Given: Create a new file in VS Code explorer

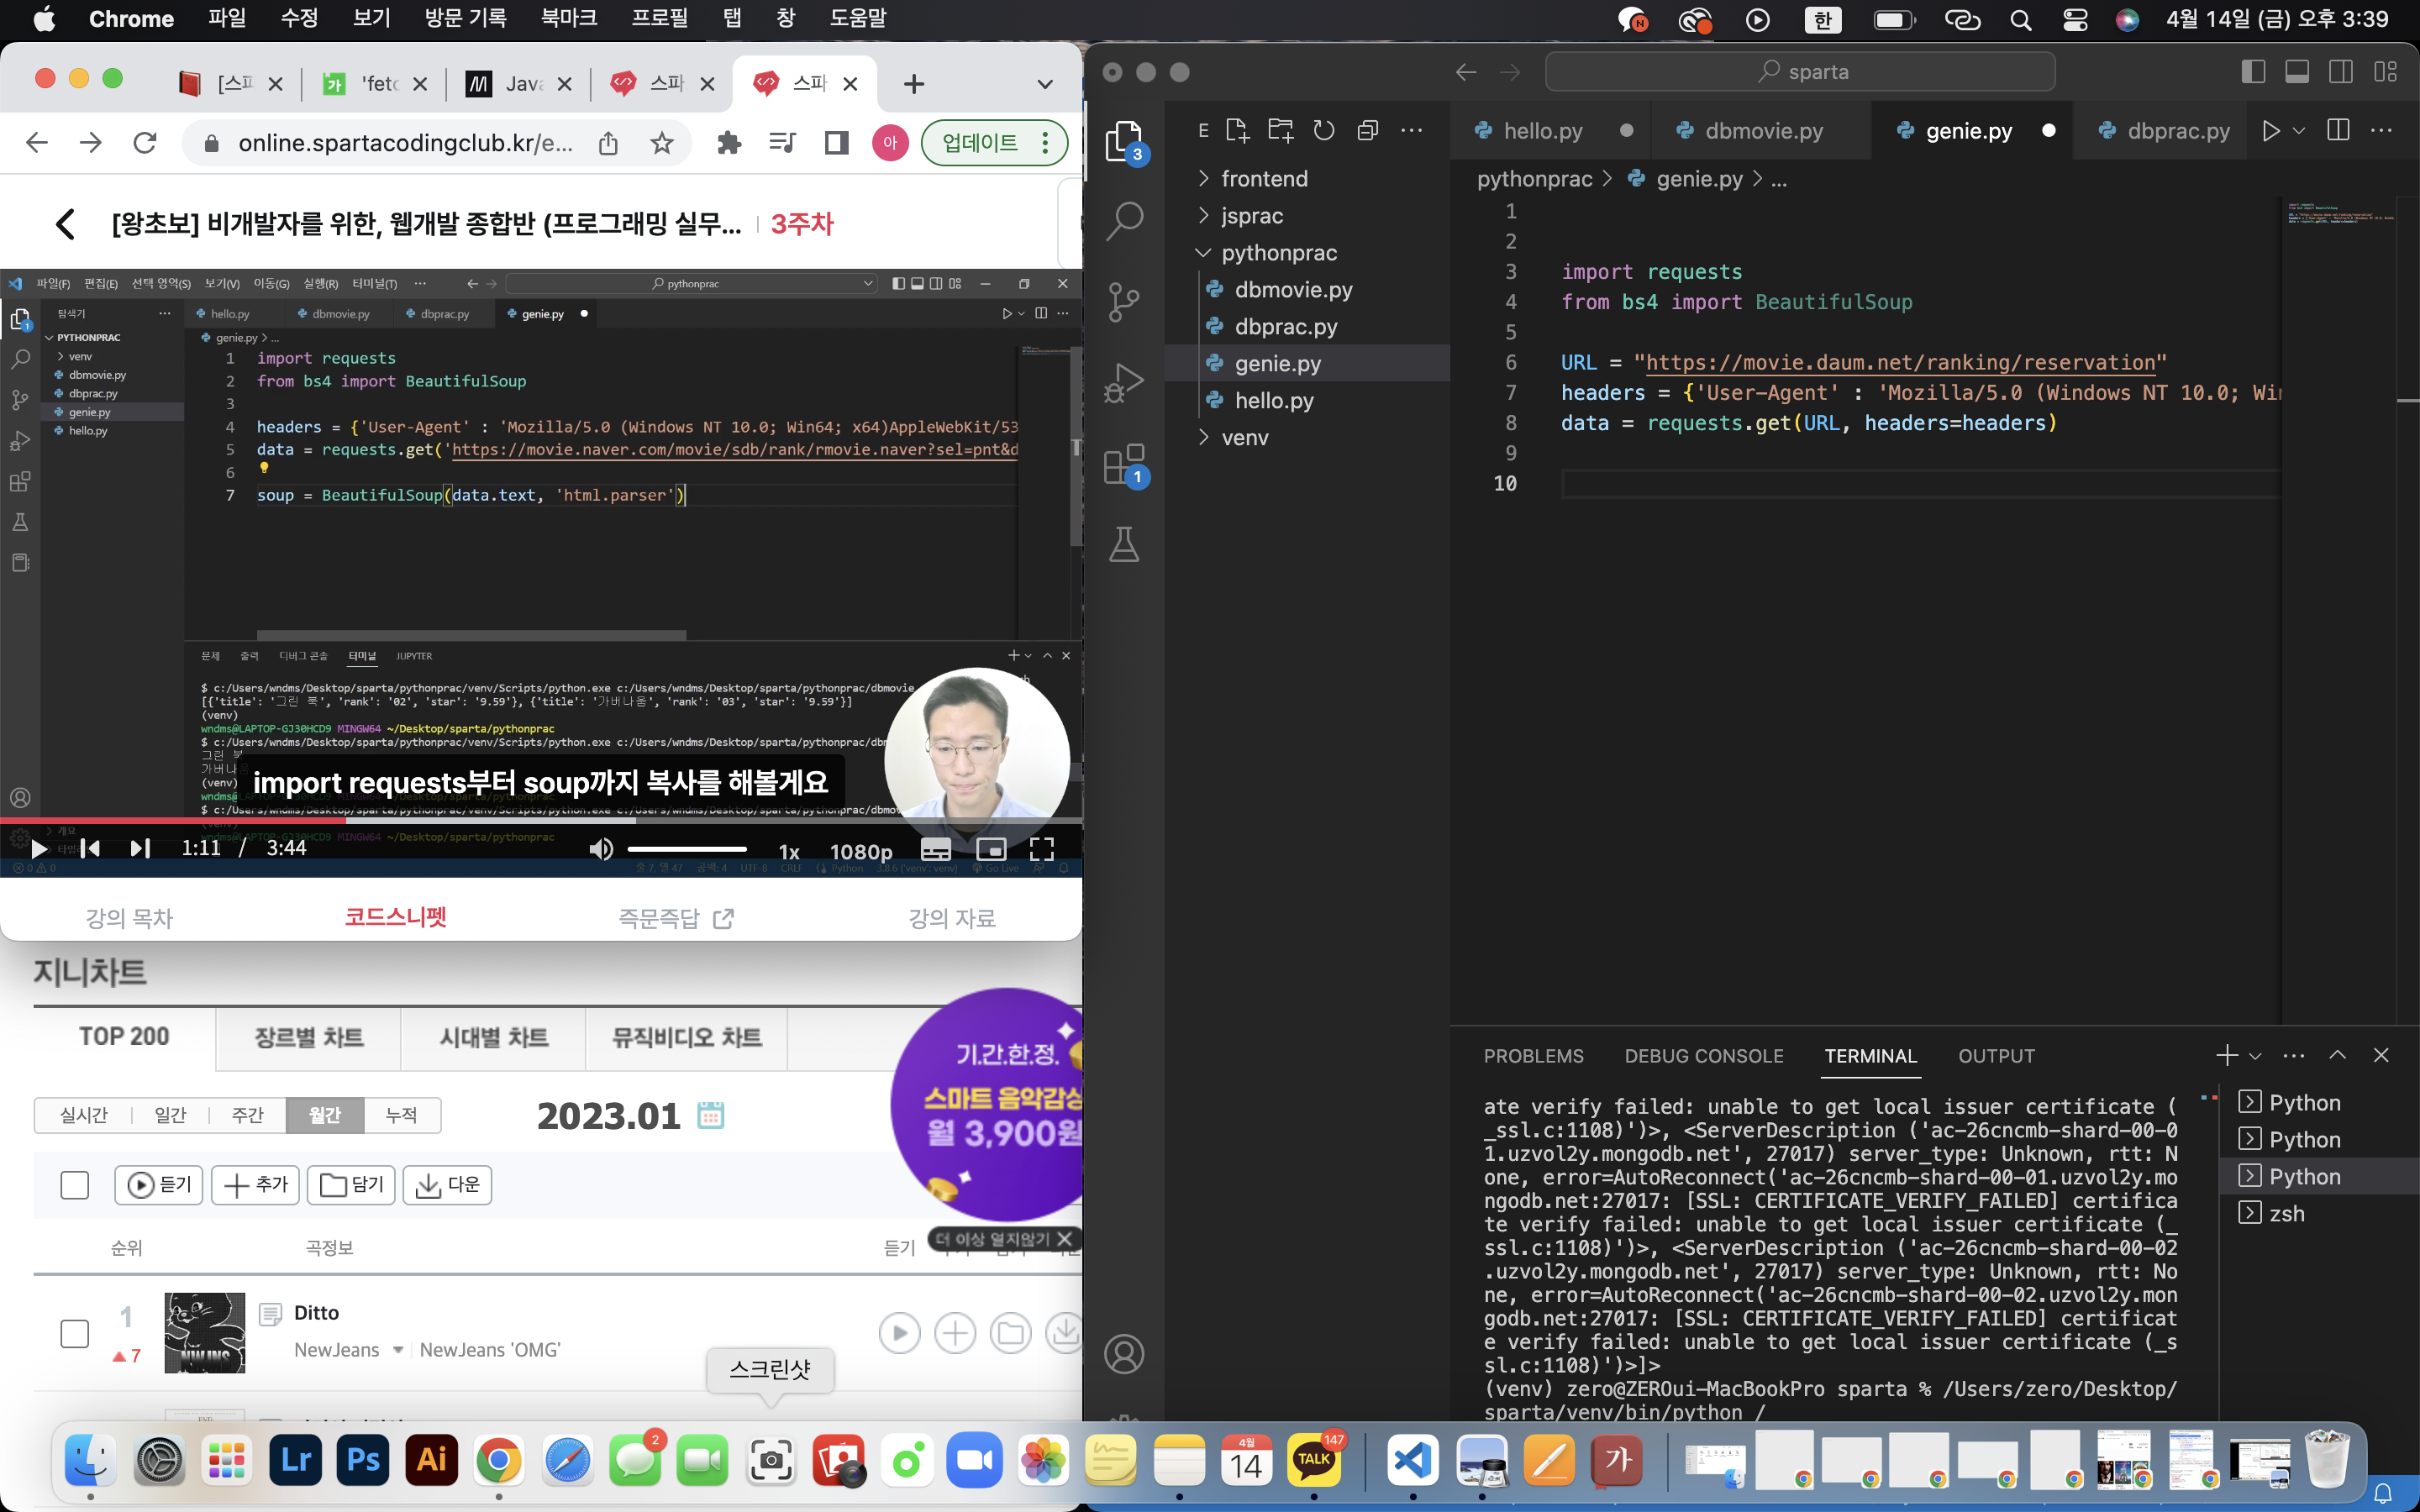Looking at the screenshot, I should [x=1237, y=130].
